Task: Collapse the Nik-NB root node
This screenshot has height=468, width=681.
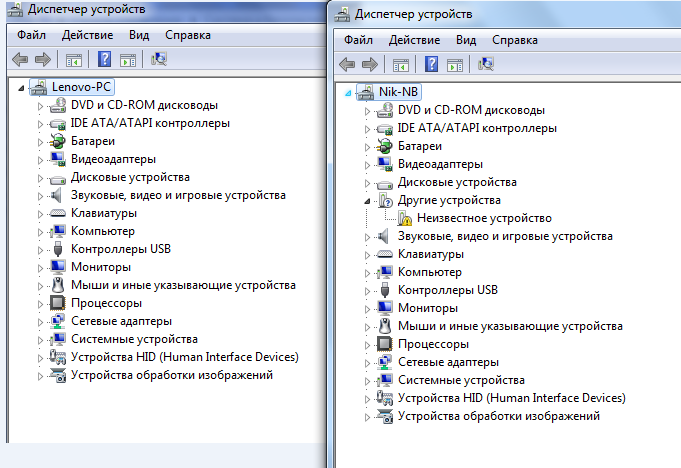Action: pos(348,93)
